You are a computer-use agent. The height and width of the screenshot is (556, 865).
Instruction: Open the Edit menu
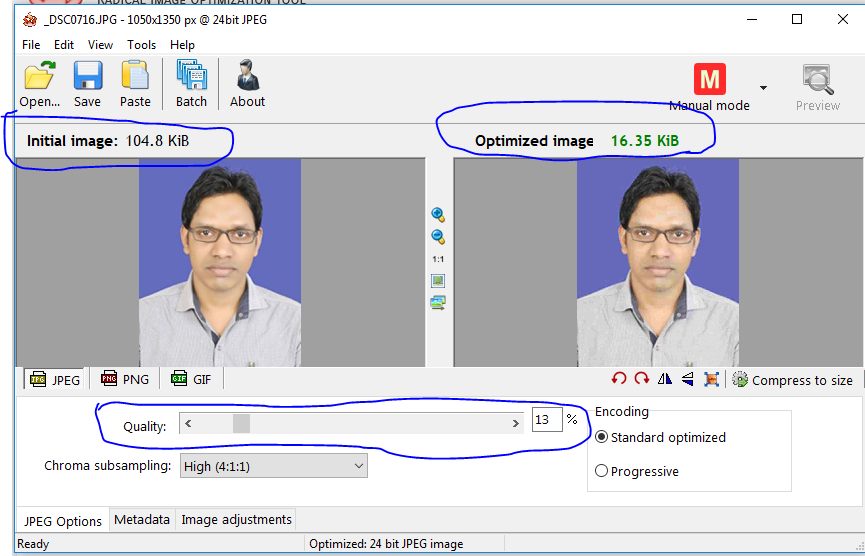pyautogui.click(x=64, y=45)
